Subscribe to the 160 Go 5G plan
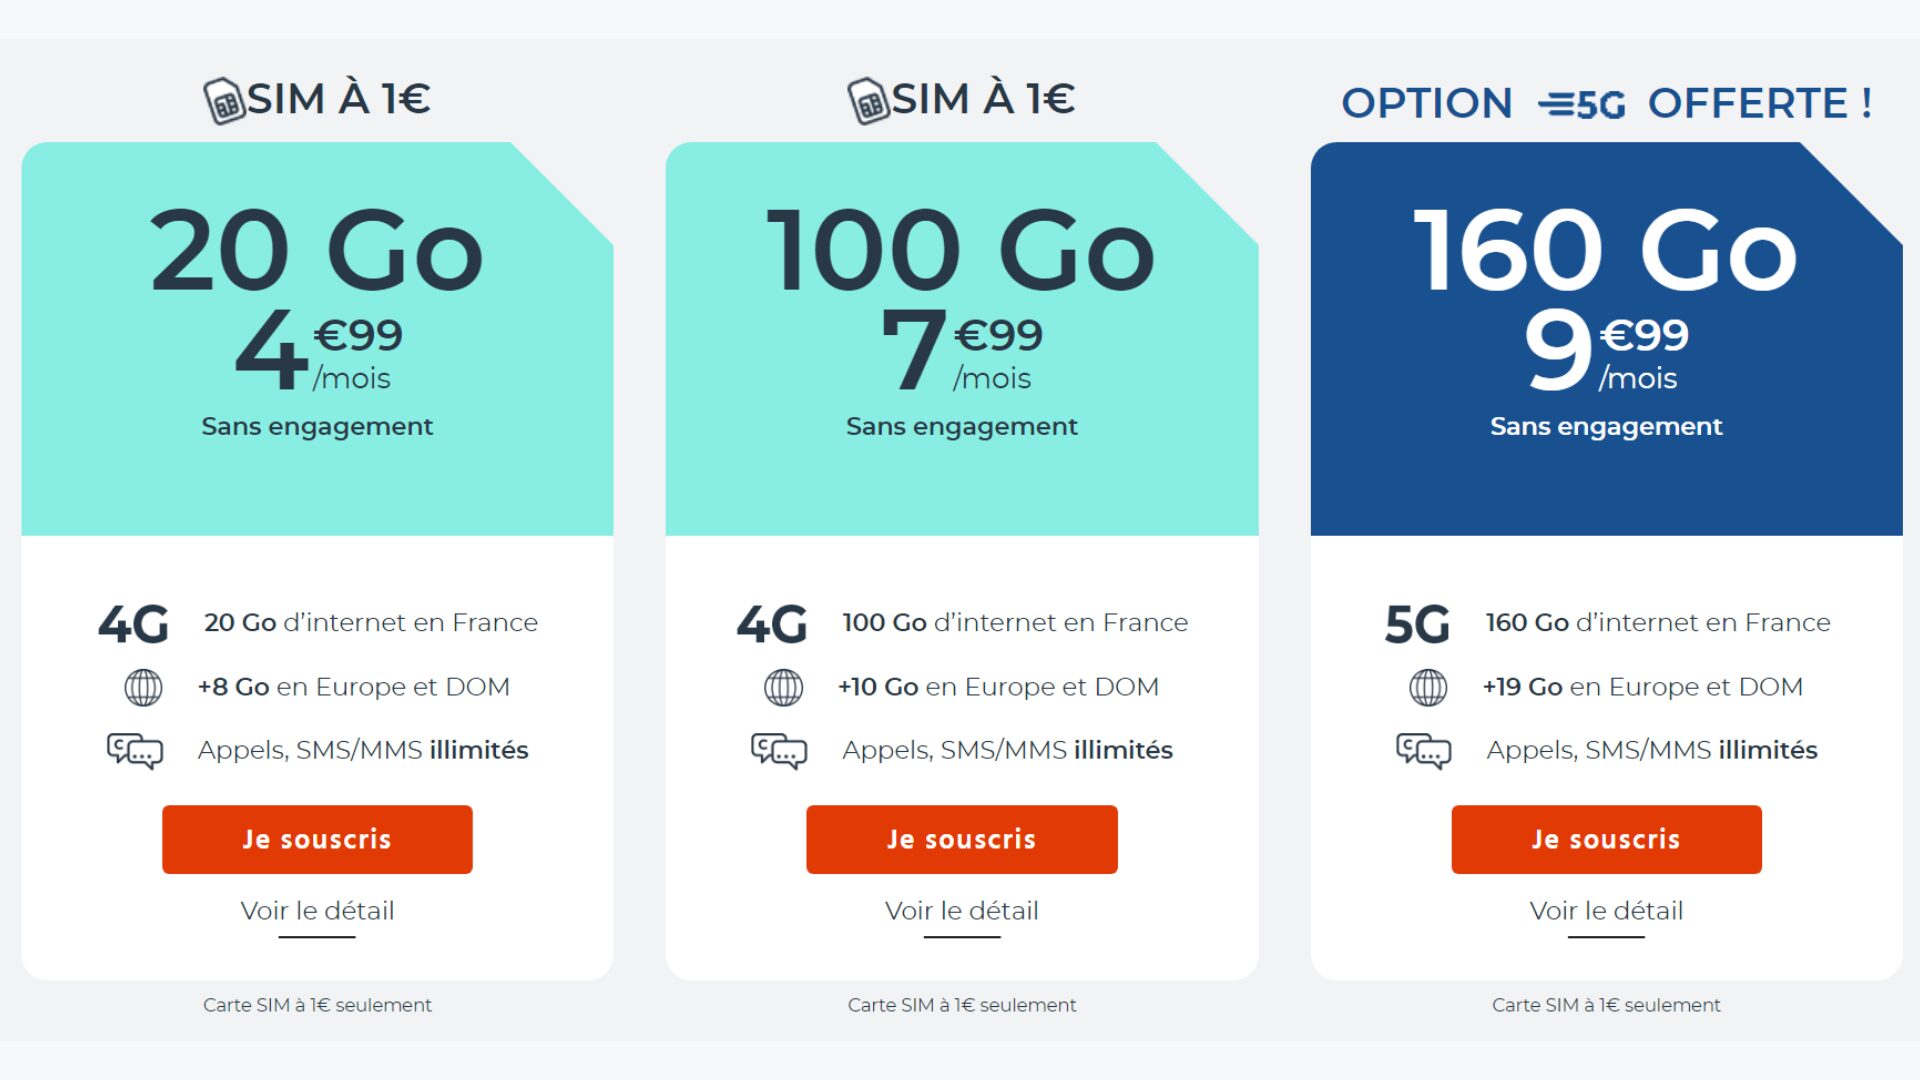1920x1080 pixels. click(1607, 840)
